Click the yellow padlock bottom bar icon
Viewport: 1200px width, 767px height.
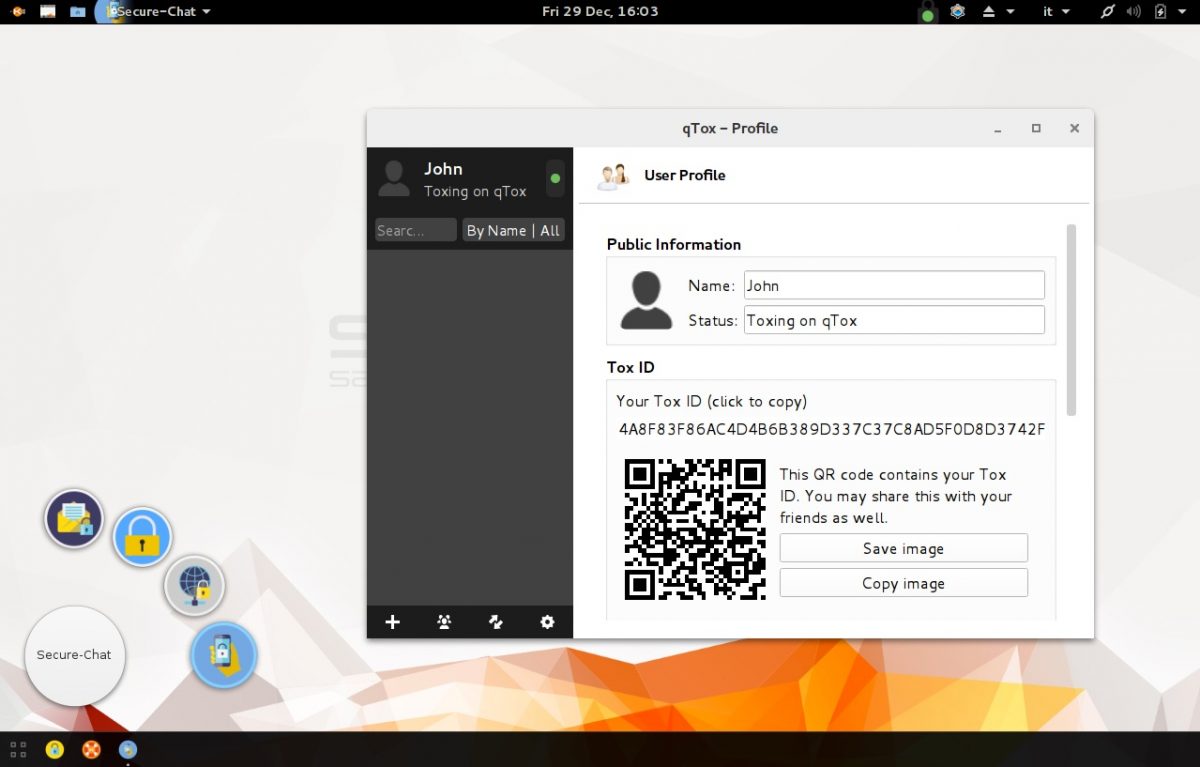55,749
